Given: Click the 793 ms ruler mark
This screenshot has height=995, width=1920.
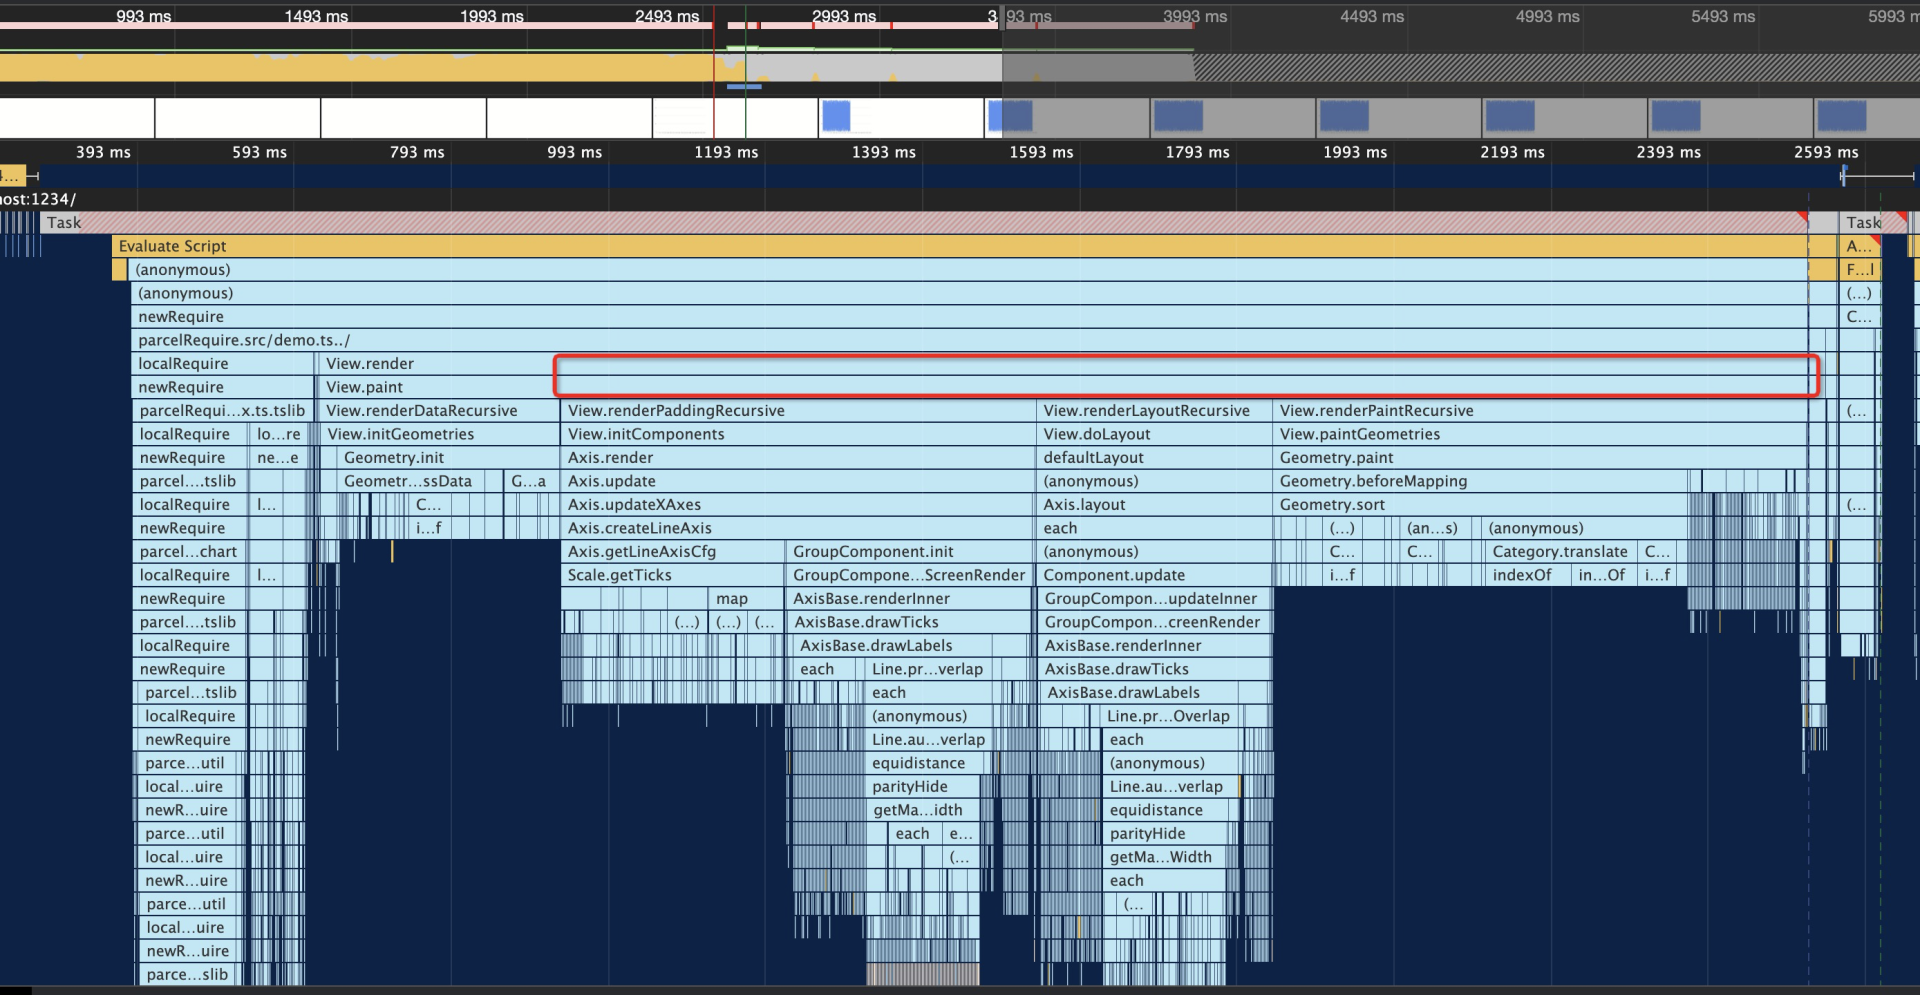Looking at the screenshot, I should 417,152.
